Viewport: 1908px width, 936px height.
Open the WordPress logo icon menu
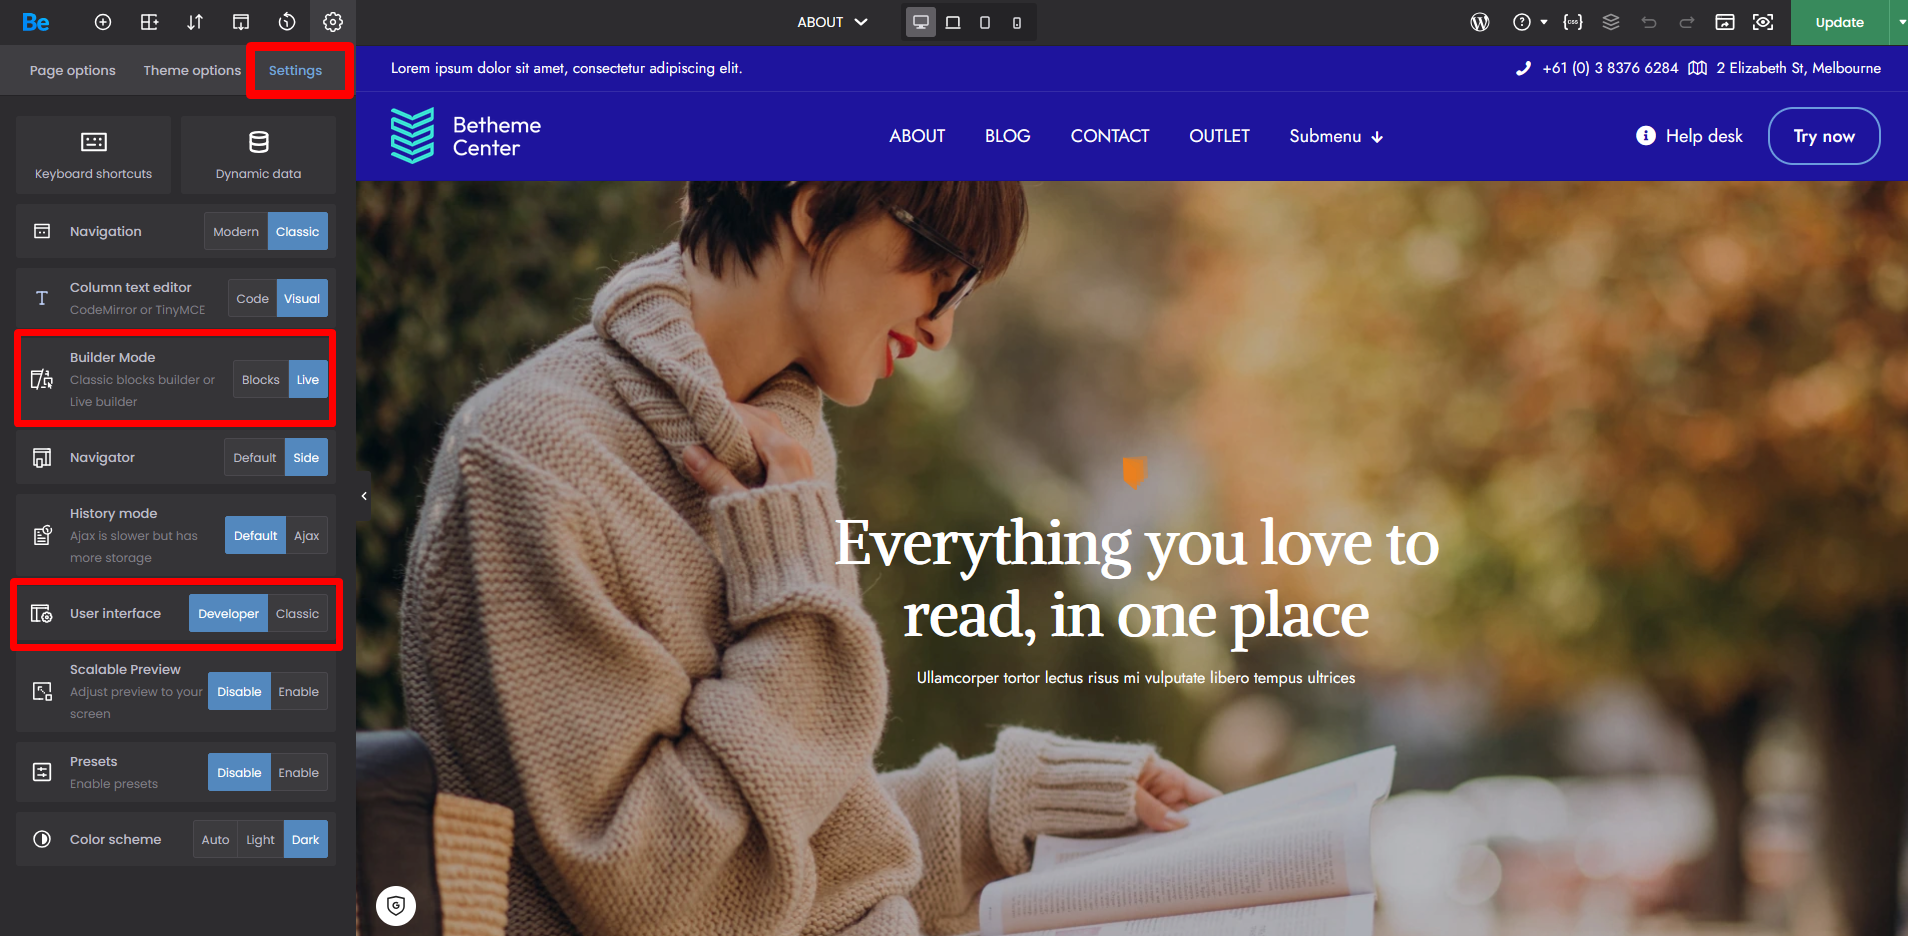[1480, 22]
